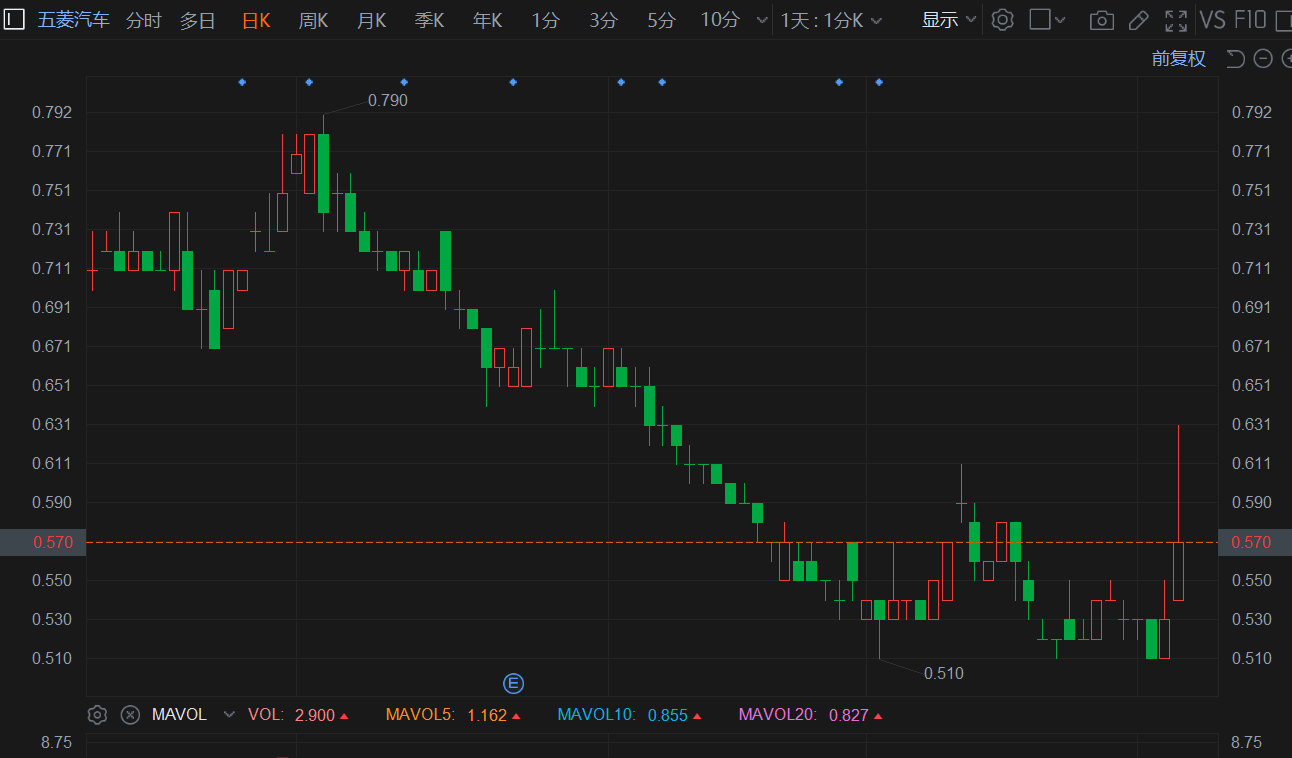Expand more minute intervals after 10分
Screen dimensions: 1292x758
[762, 20]
